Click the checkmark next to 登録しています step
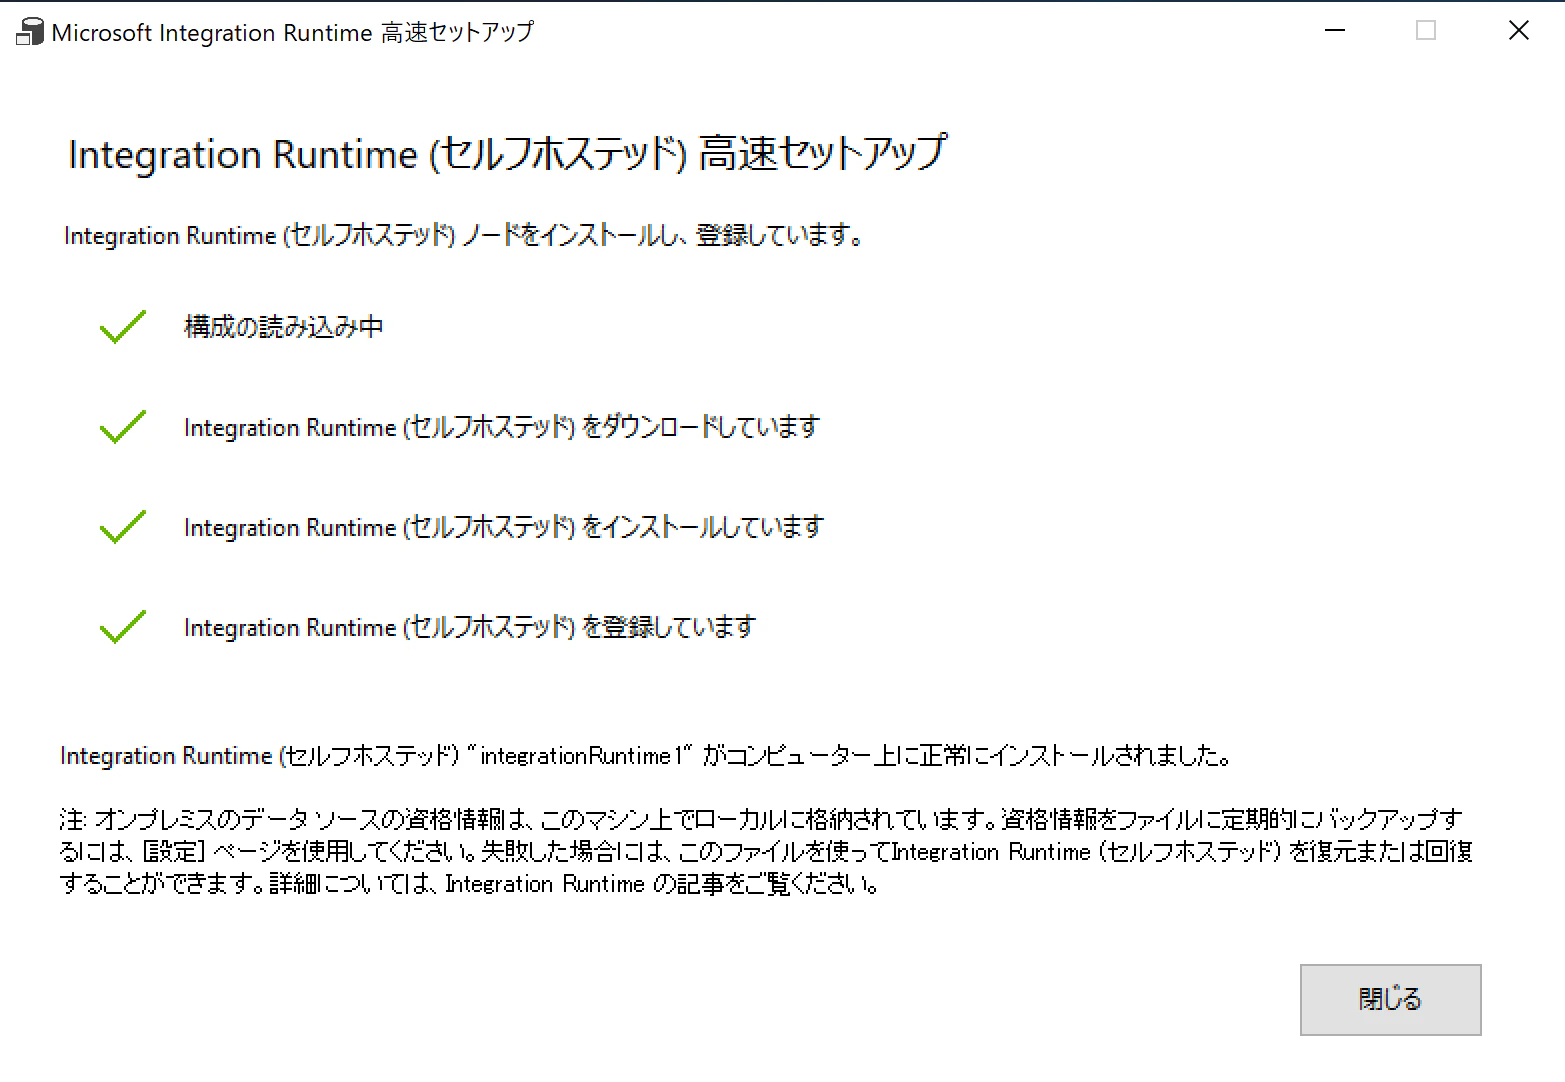Image resolution: width=1565 pixels, height=1082 pixels. [x=123, y=627]
